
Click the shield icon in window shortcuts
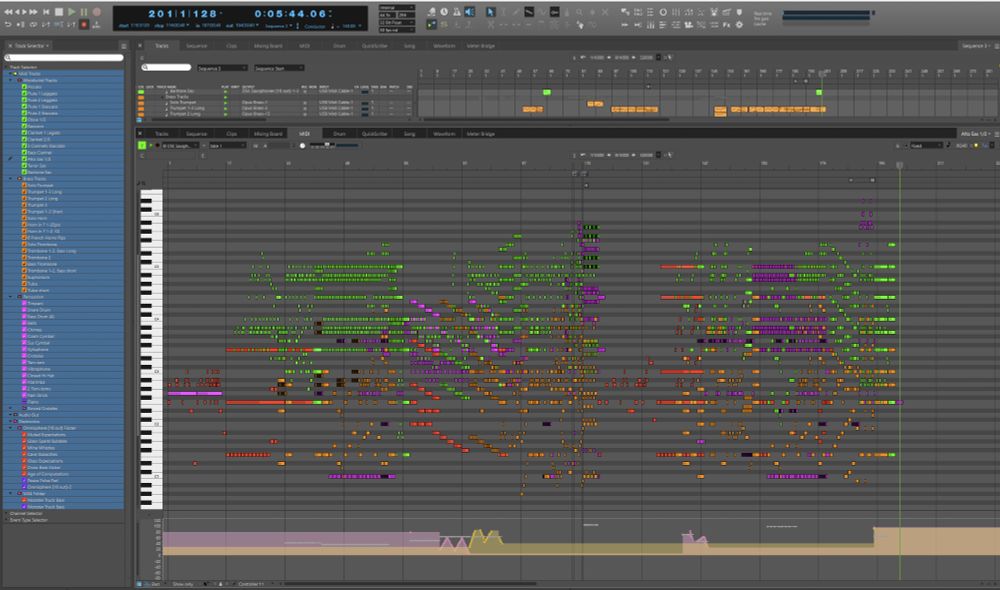pos(739,11)
